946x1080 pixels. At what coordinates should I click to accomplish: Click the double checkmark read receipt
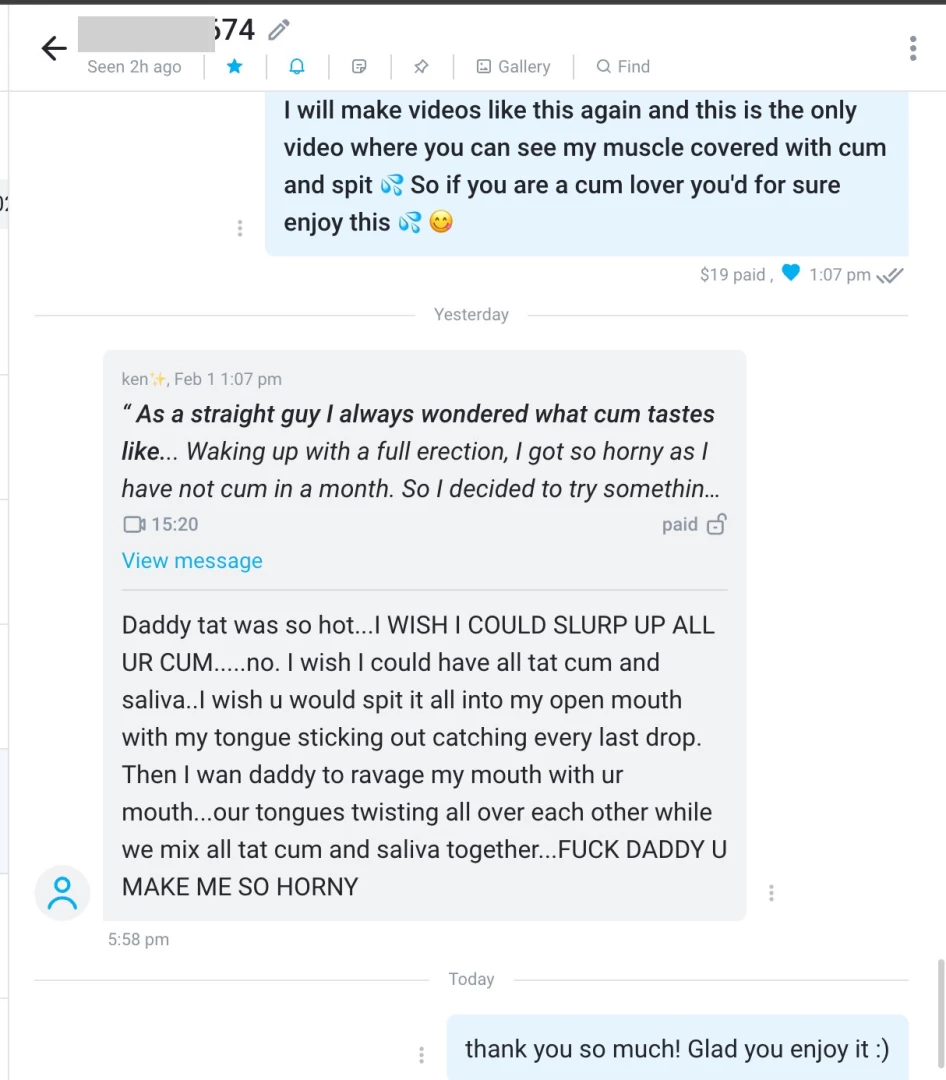(x=889, y=274)
